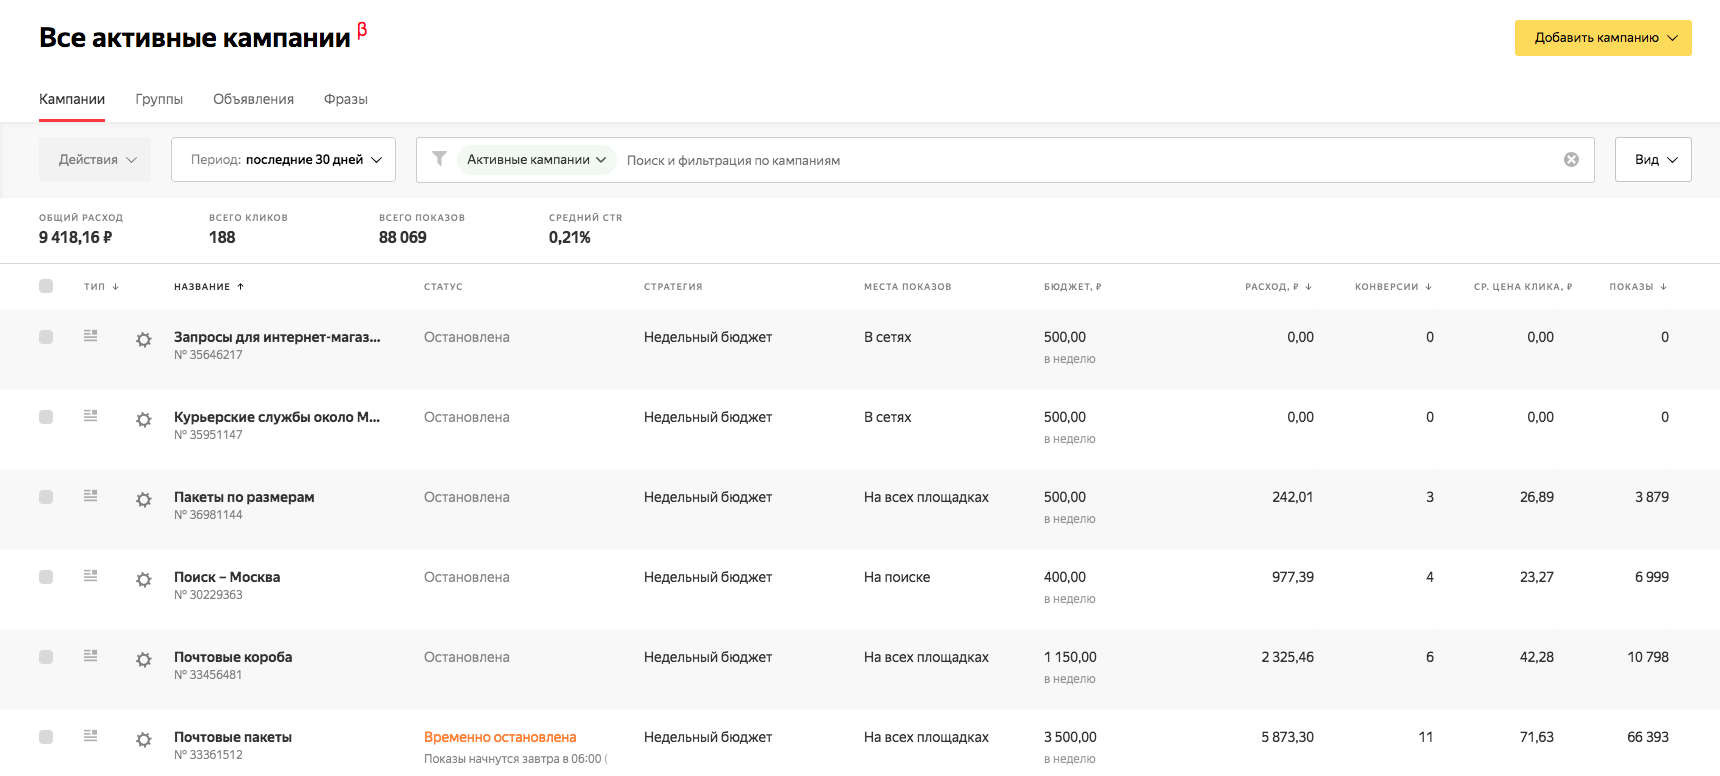1720x776 pixels.
Task: Open the Почтовые короба campaign link
Action: pyautogui.click(x=233, y=657)
